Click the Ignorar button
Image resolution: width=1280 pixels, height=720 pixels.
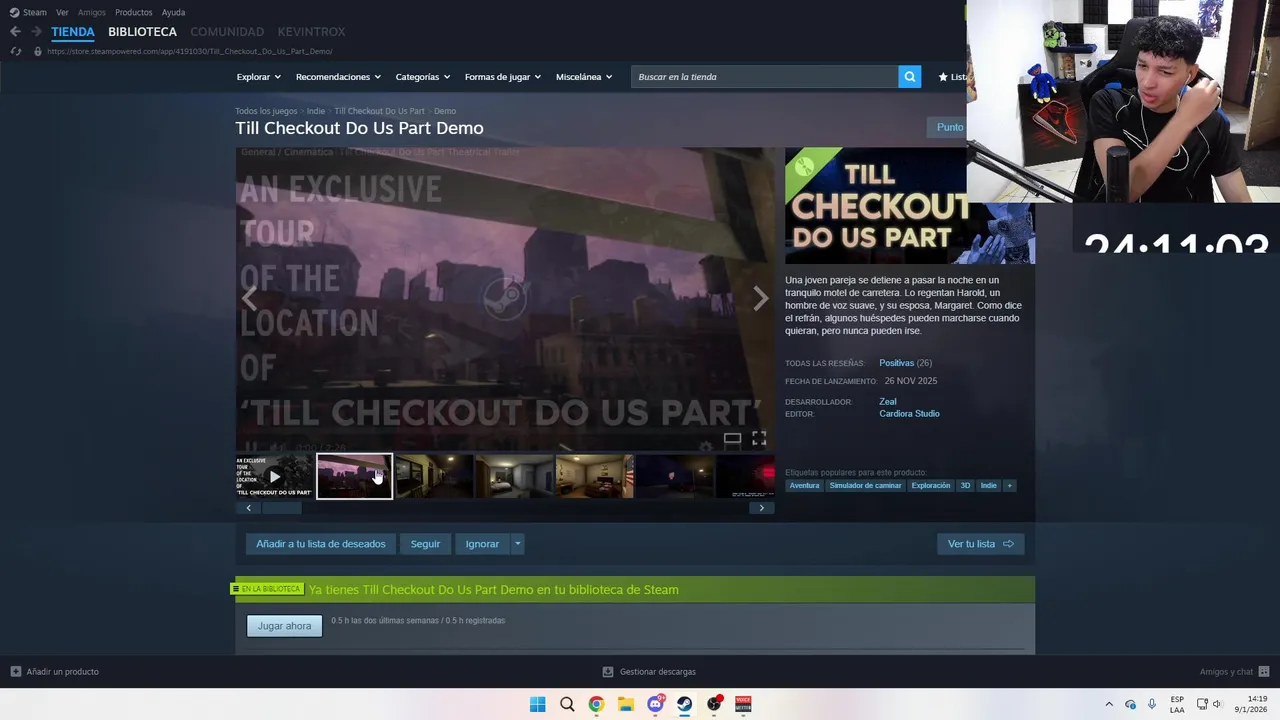click(482, 544)
